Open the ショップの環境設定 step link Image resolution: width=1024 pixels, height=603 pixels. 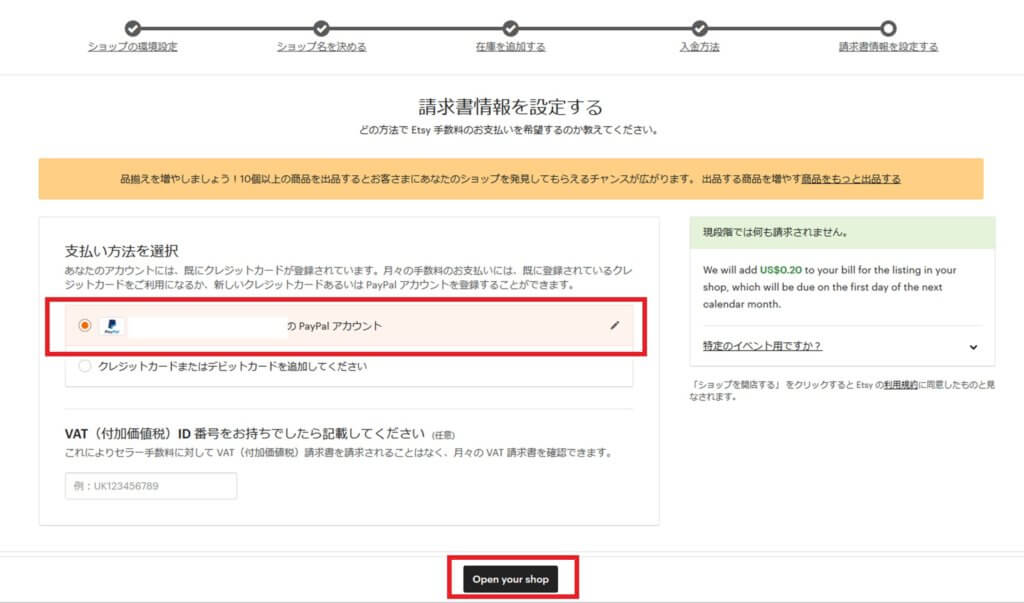[x=133, y=46]
